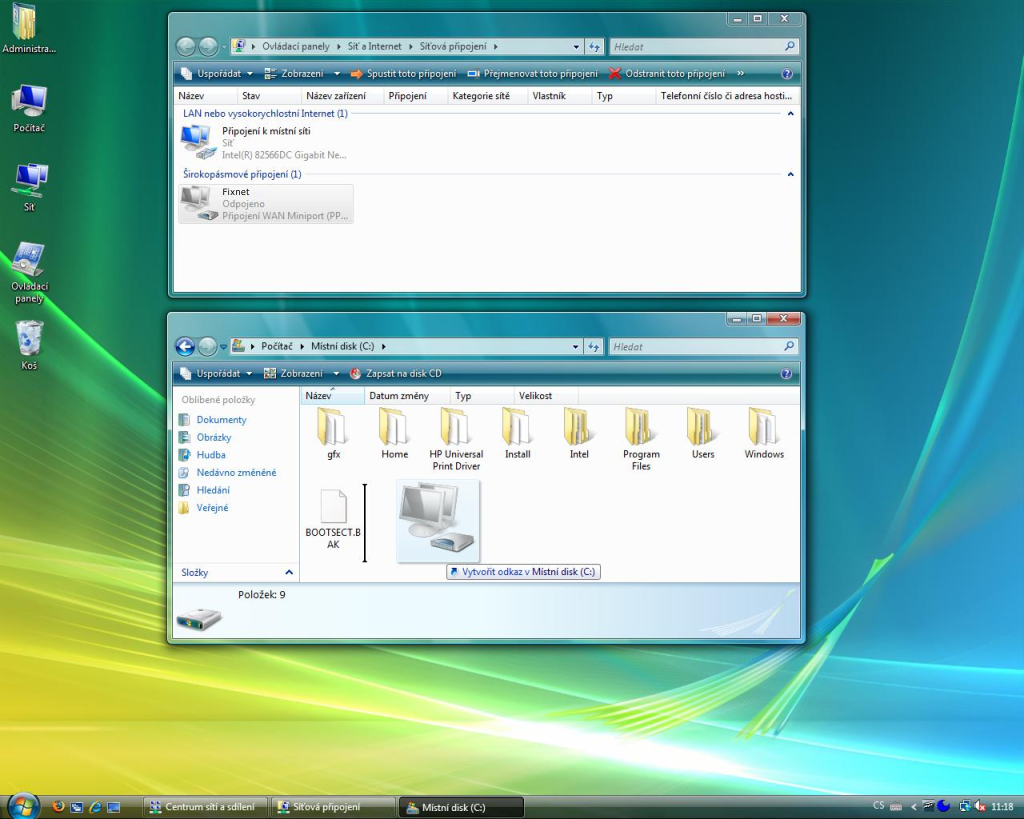Screen dimensions: 1024x819
Task: Expand the toolbar overflow chevron
Action: coord(741,74)
